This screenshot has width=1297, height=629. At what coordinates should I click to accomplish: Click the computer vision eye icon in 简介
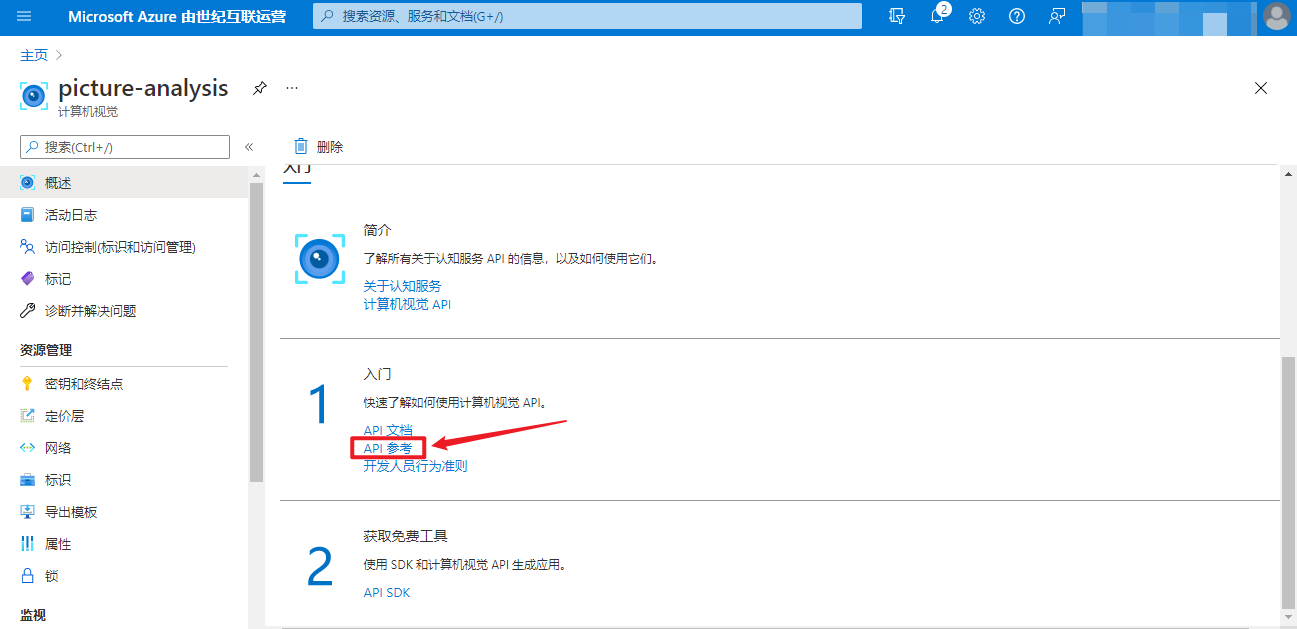[320, 259]
